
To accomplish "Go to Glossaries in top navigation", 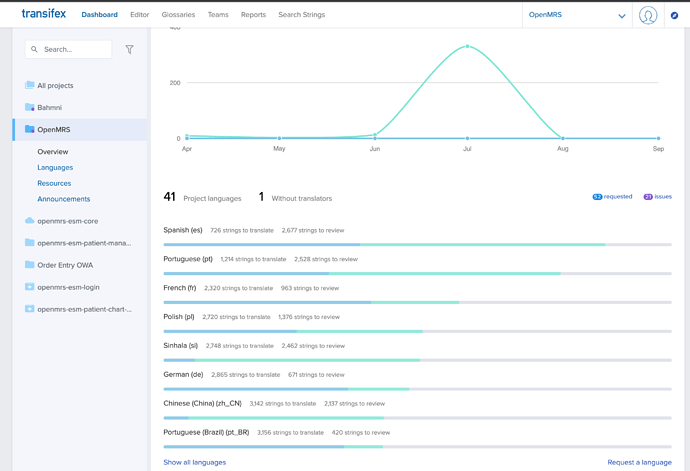I will pos(178,15).
